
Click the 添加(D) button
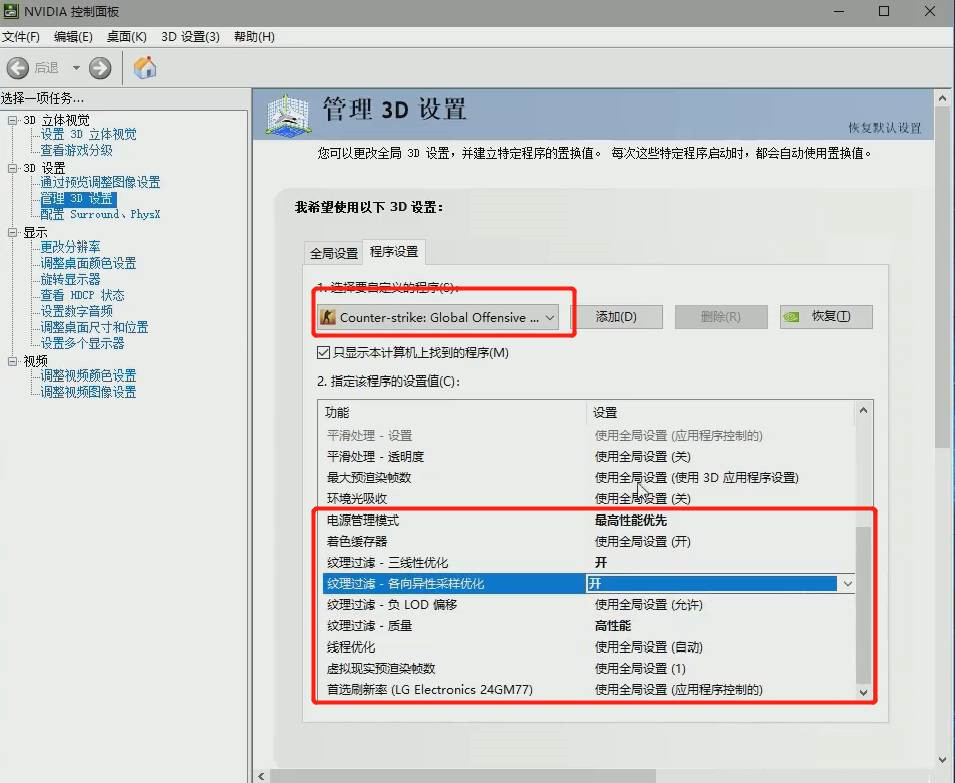[616, 317]
